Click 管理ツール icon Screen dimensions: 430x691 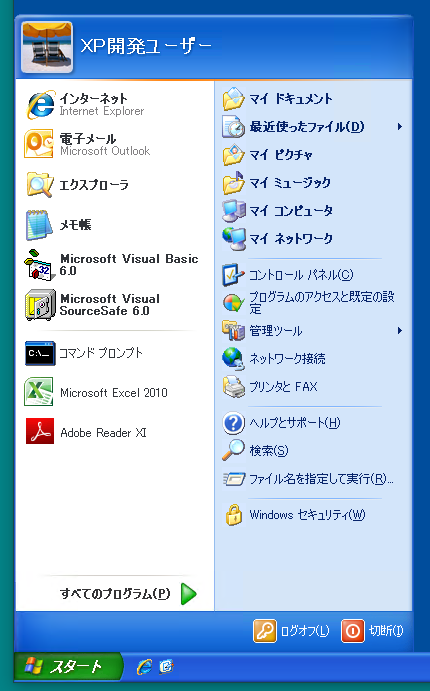tap(233, 331)
